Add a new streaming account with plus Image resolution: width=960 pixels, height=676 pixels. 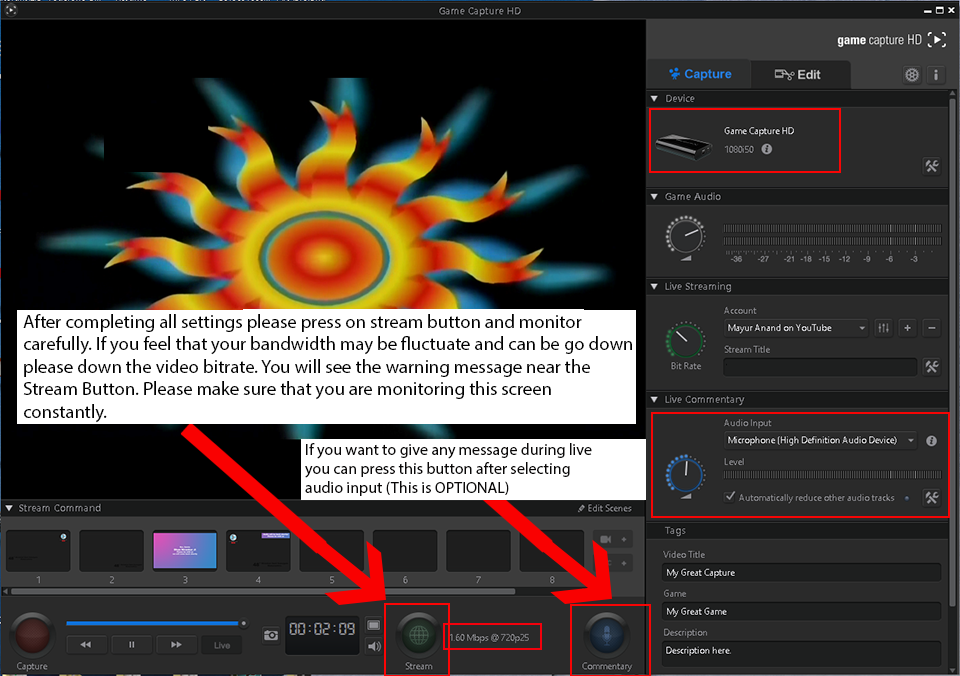click(907, 328)
